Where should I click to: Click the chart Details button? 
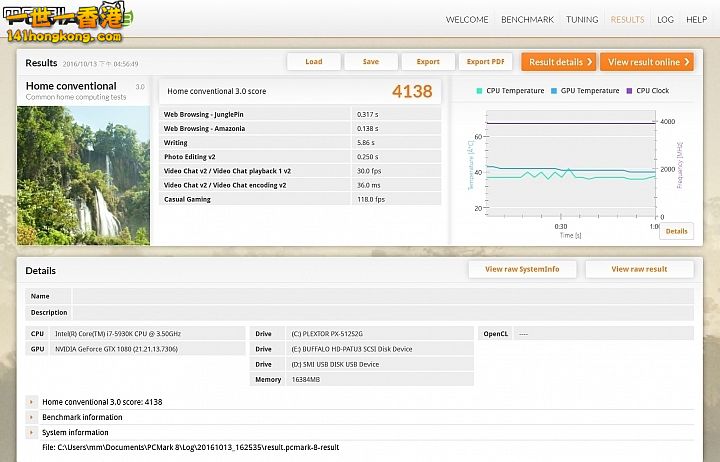click(x=676, y=231)
